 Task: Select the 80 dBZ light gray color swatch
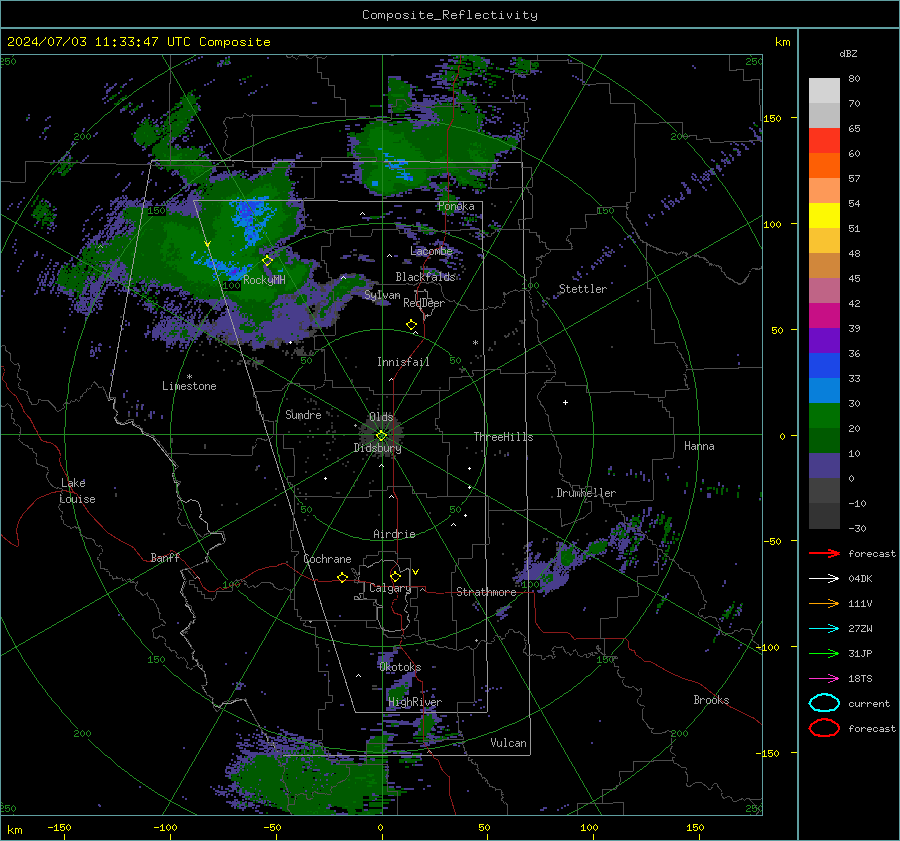pos(824,91)
